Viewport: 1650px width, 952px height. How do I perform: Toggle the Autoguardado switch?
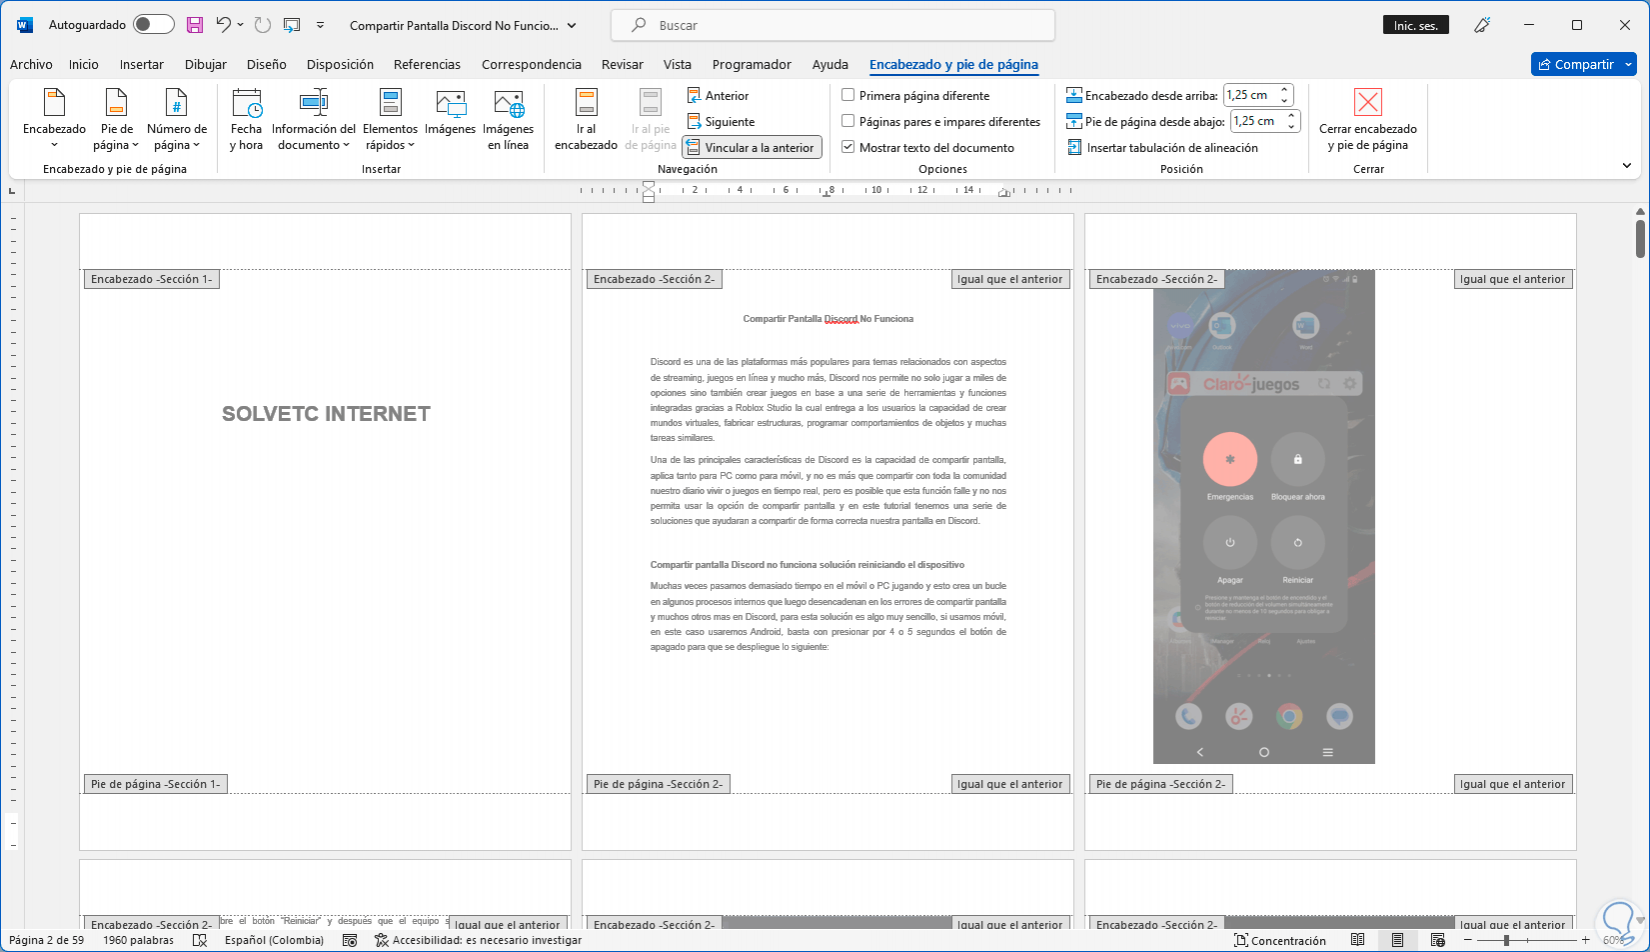[x=154, y=25]
